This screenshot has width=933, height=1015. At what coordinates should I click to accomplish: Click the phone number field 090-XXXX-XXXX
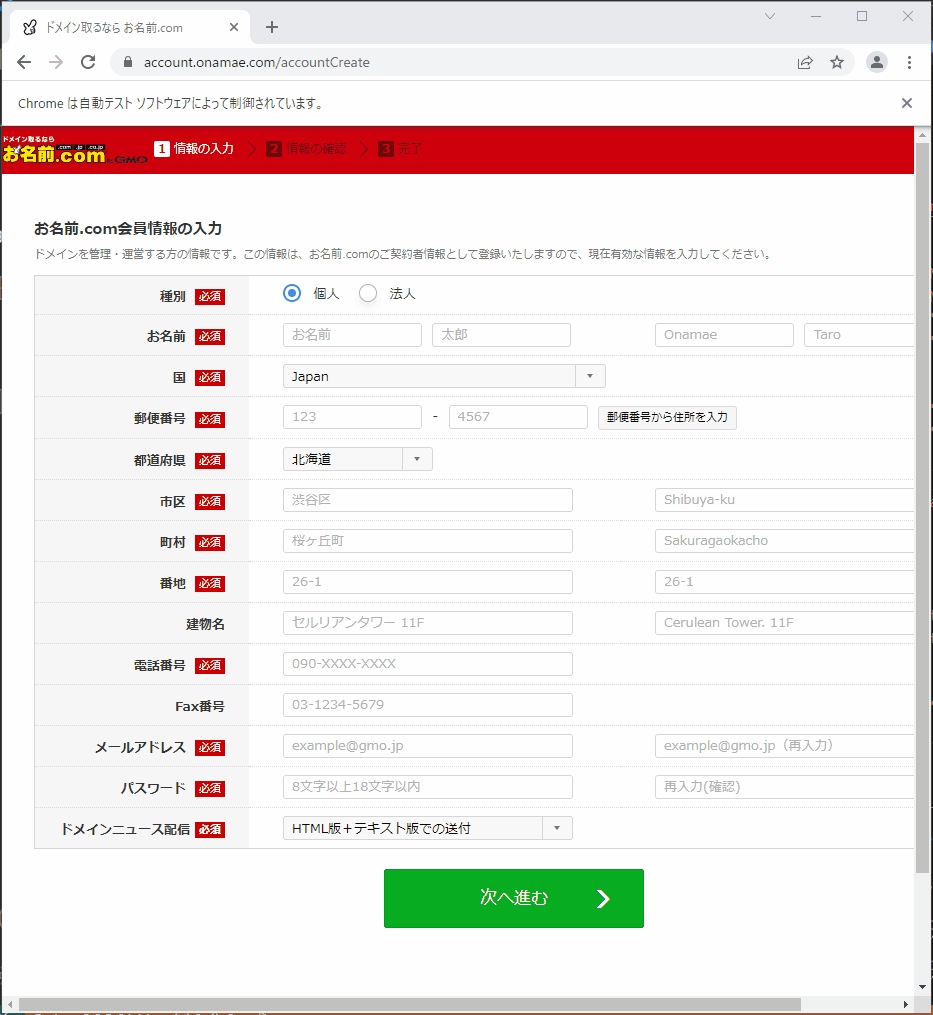tap(427, 664)
